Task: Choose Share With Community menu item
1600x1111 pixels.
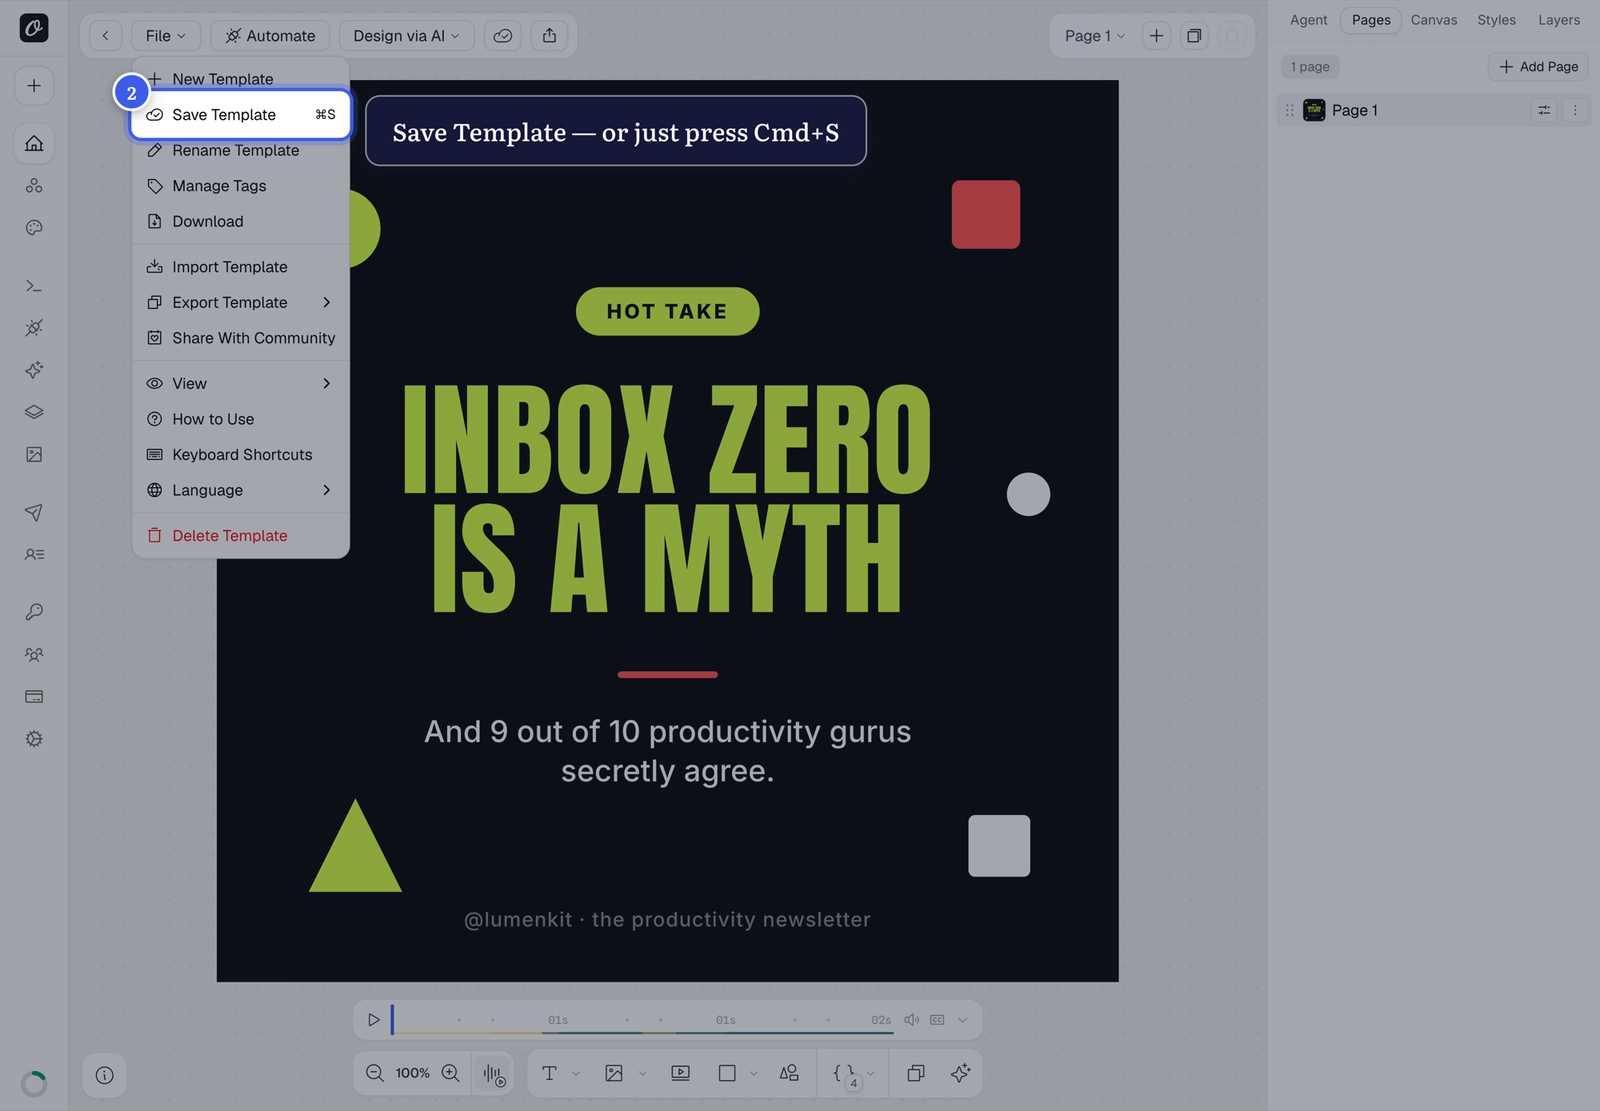Action: pos(241,338)
